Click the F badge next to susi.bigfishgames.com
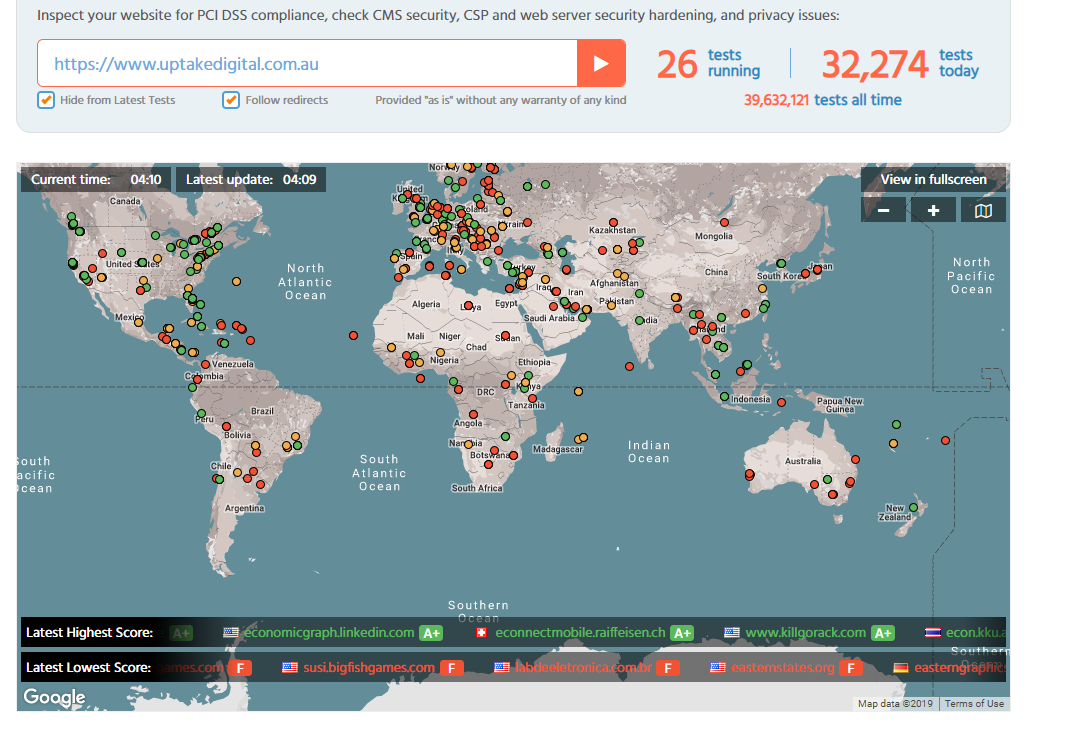This screenshot has width=1066, height=730. tap(451, 668)
